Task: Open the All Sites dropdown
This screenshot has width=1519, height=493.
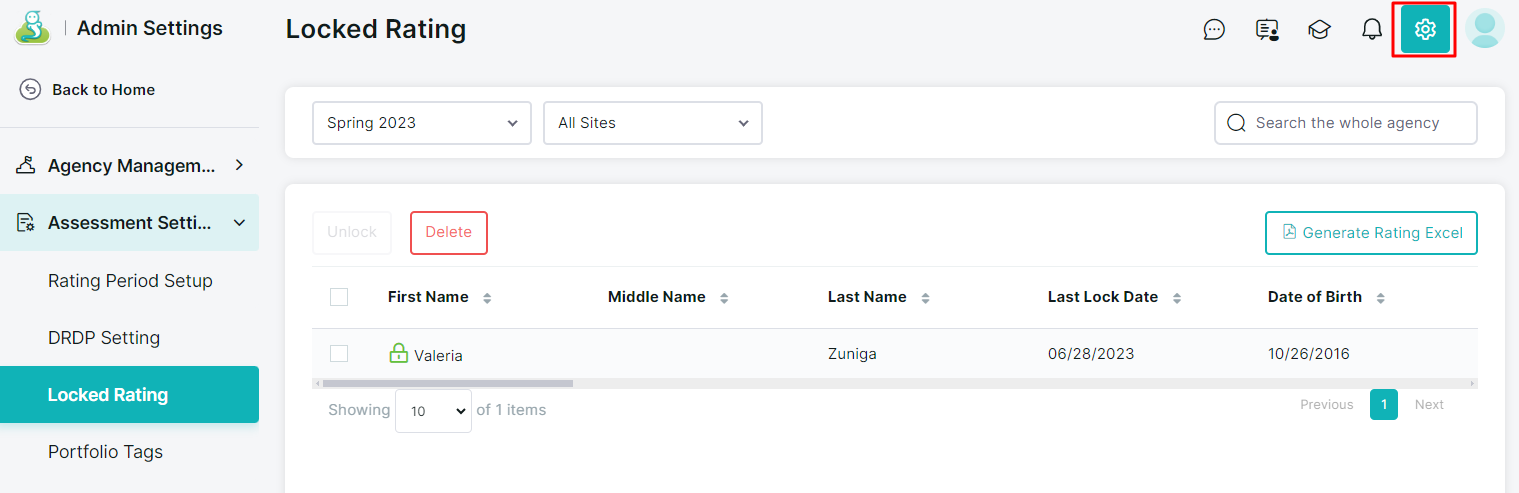Action: pyautogui.click(x=653, y=123)
